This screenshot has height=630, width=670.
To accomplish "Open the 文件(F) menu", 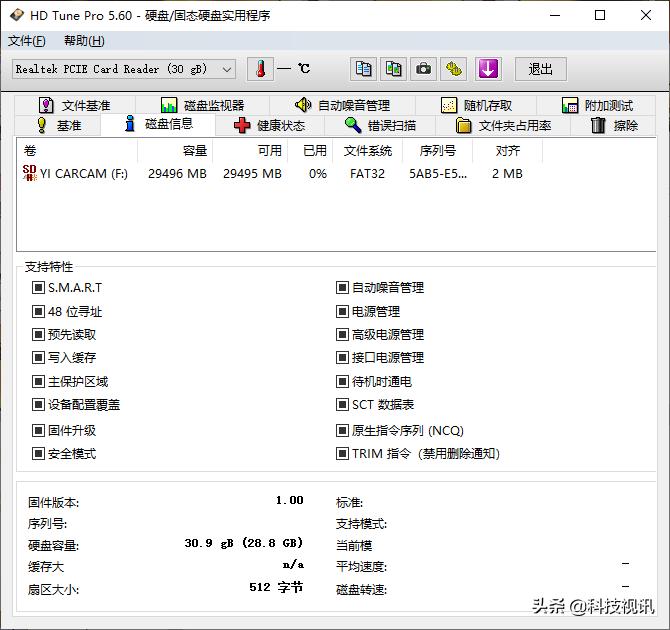I will coord(26,41).
